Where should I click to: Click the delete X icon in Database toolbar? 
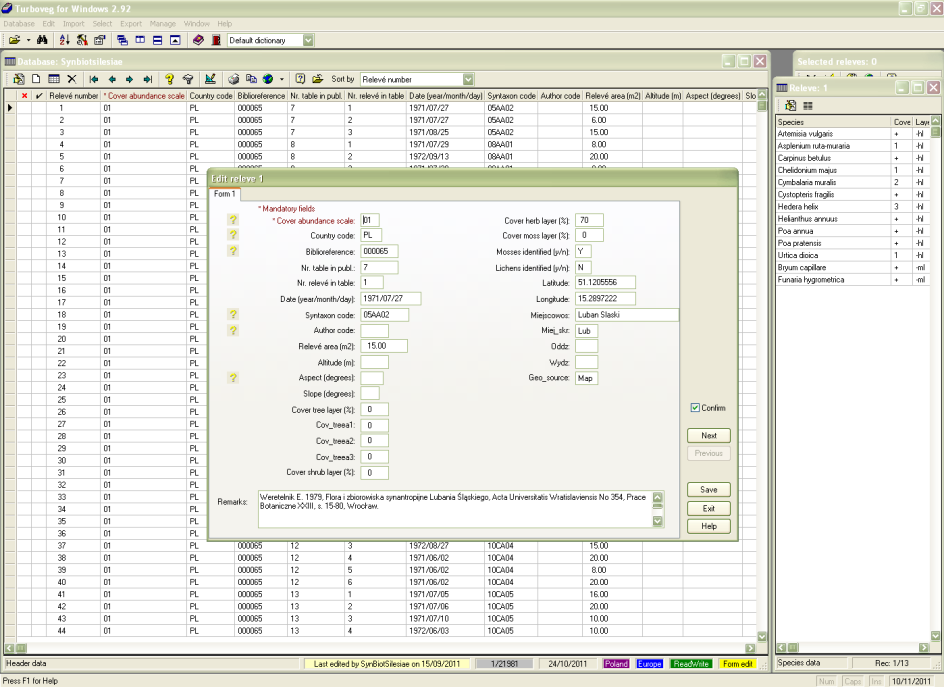point(72,79)
